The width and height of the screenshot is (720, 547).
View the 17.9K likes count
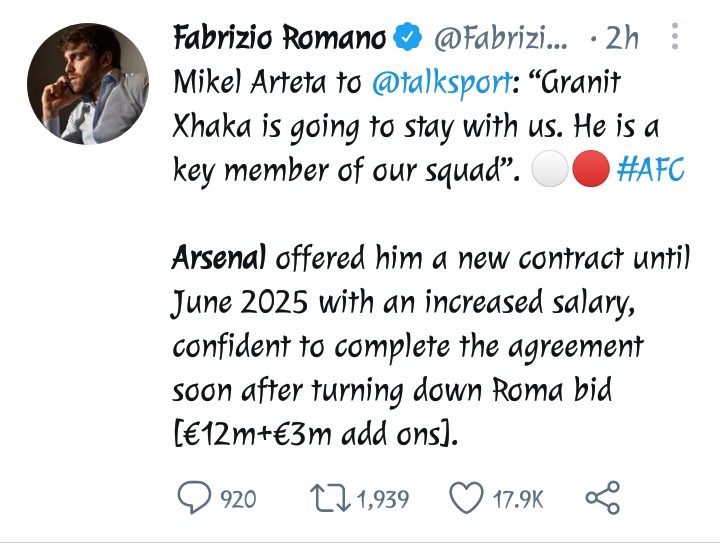click(x=518, y=499)
